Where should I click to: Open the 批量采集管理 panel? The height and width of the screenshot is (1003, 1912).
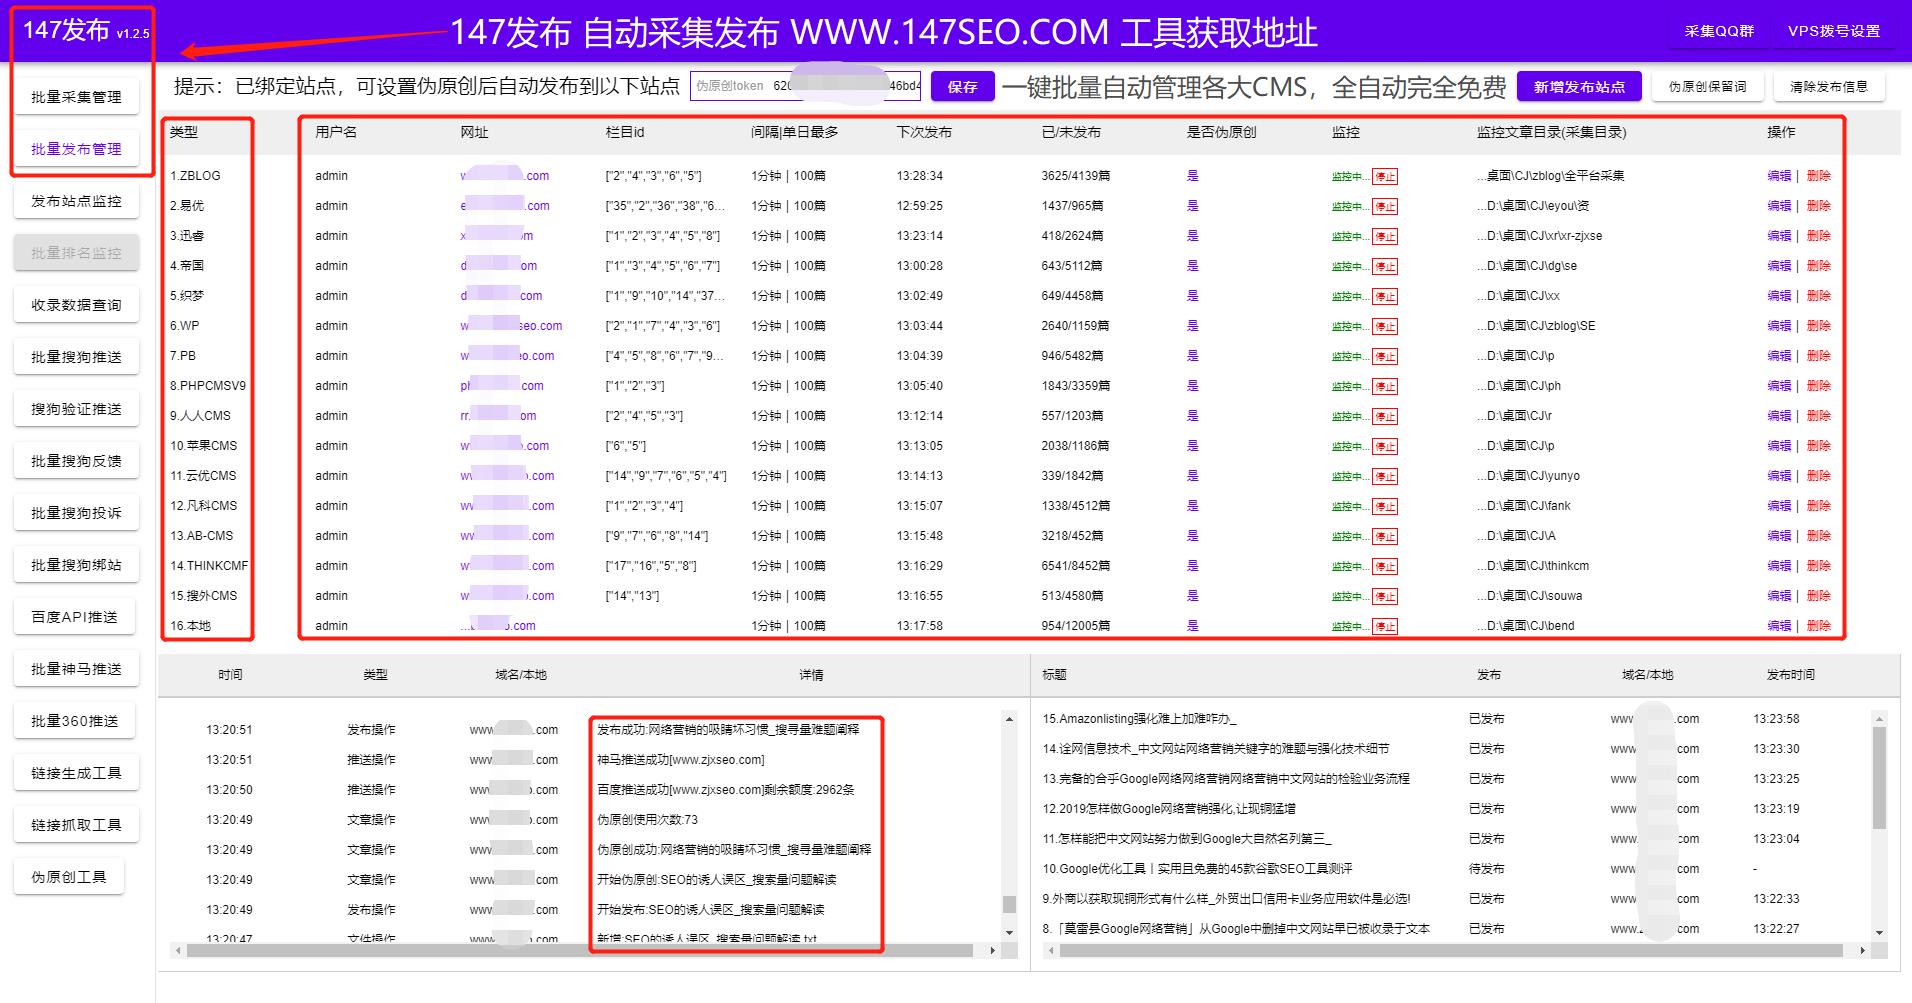76,96
